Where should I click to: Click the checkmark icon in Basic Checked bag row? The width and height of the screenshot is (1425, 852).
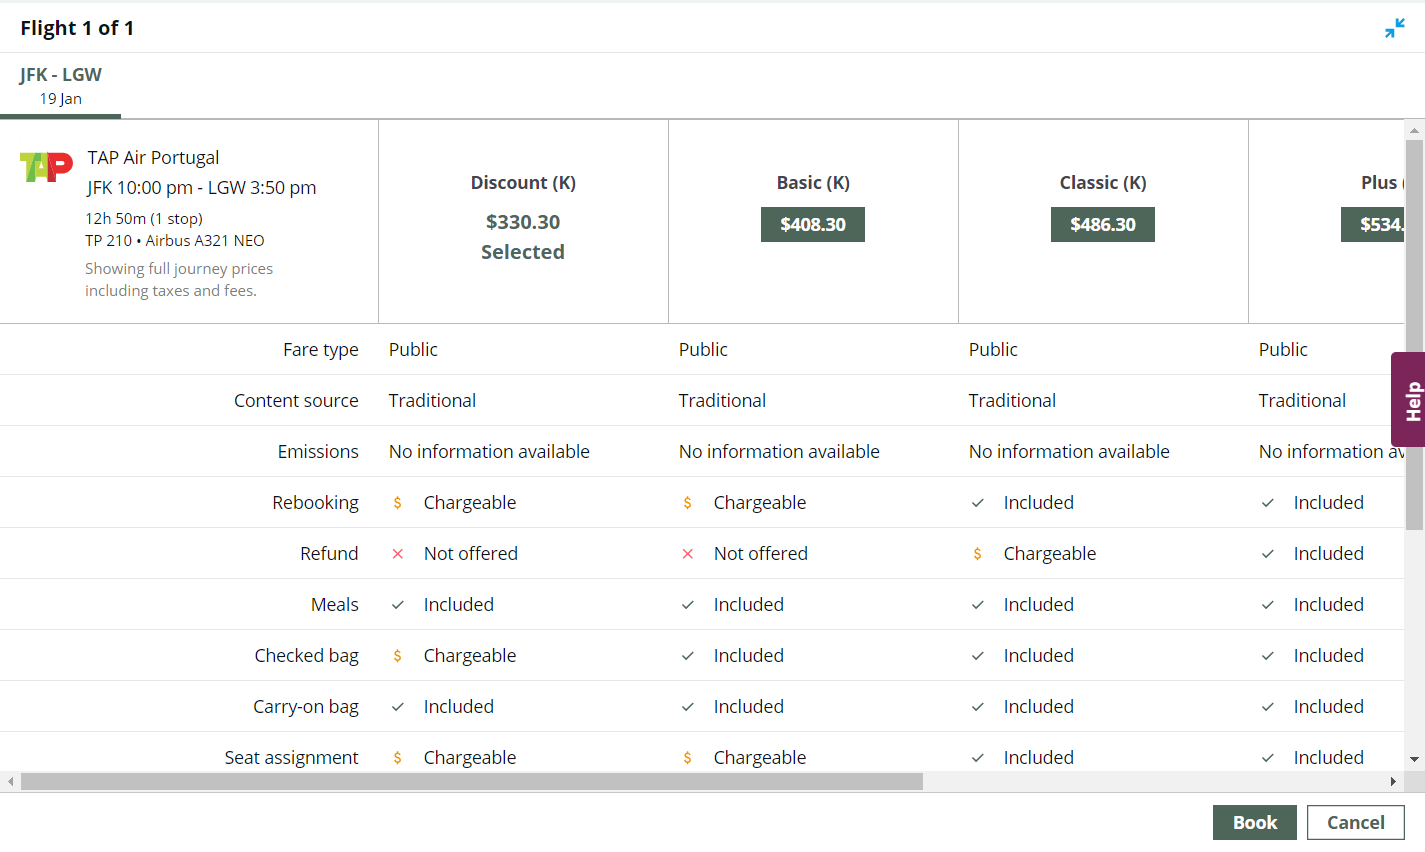(687, 656)
